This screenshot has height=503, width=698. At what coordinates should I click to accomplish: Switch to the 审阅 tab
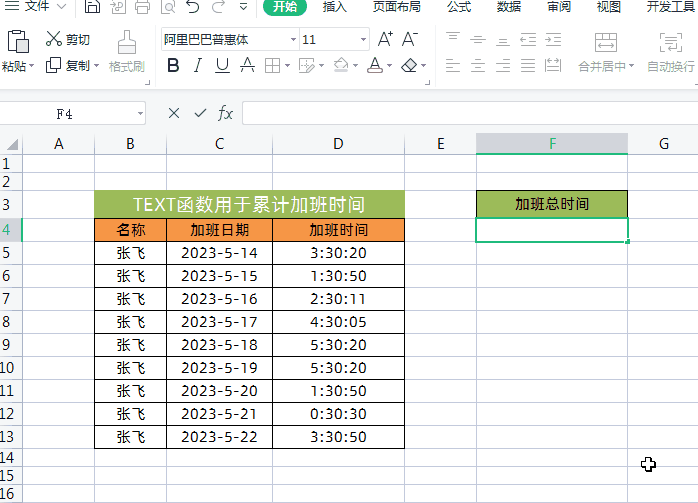click(x=559, y=6)
